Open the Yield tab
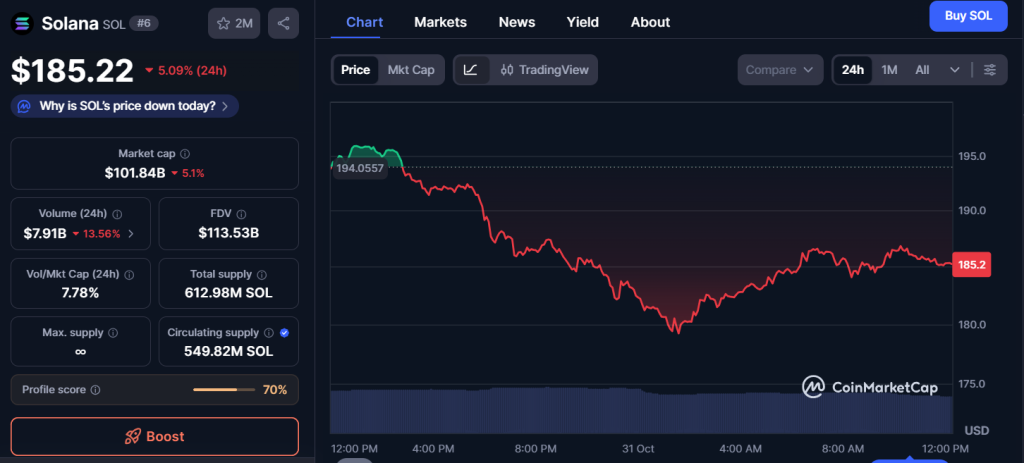 coord(582,22)
